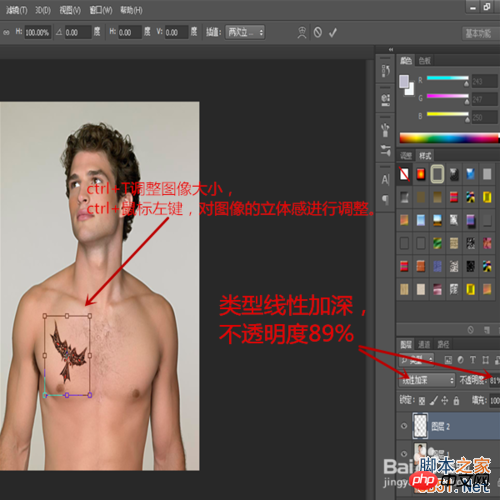
Task: Apply the default no-style swatch with red slash
Action: pos(404,174)
